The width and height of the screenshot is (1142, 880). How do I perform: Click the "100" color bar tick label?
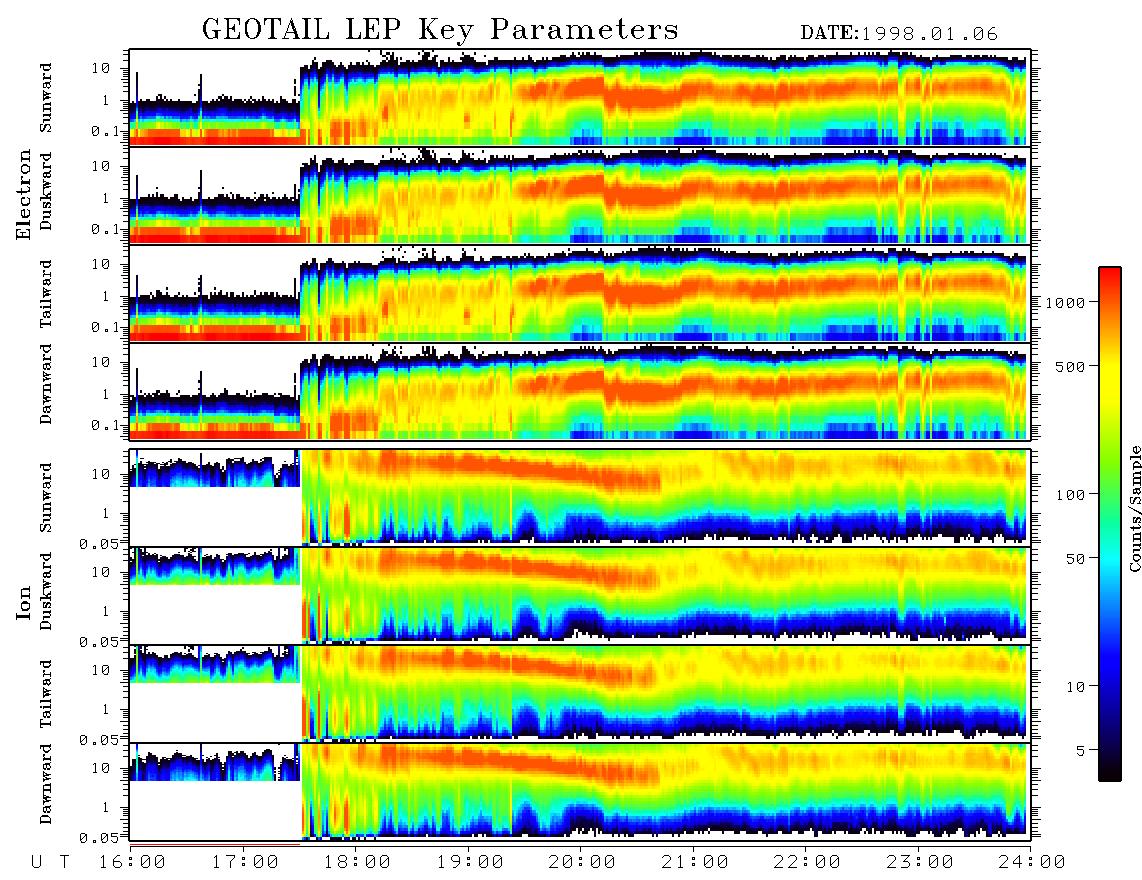[1071, 495]
